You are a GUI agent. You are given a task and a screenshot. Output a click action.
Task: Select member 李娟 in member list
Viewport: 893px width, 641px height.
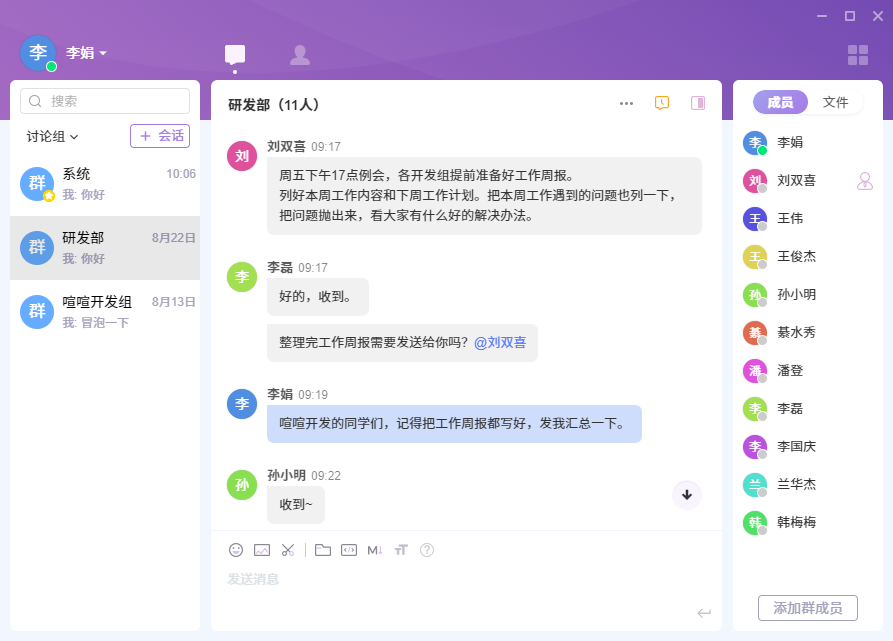click(x=808, y=142)
